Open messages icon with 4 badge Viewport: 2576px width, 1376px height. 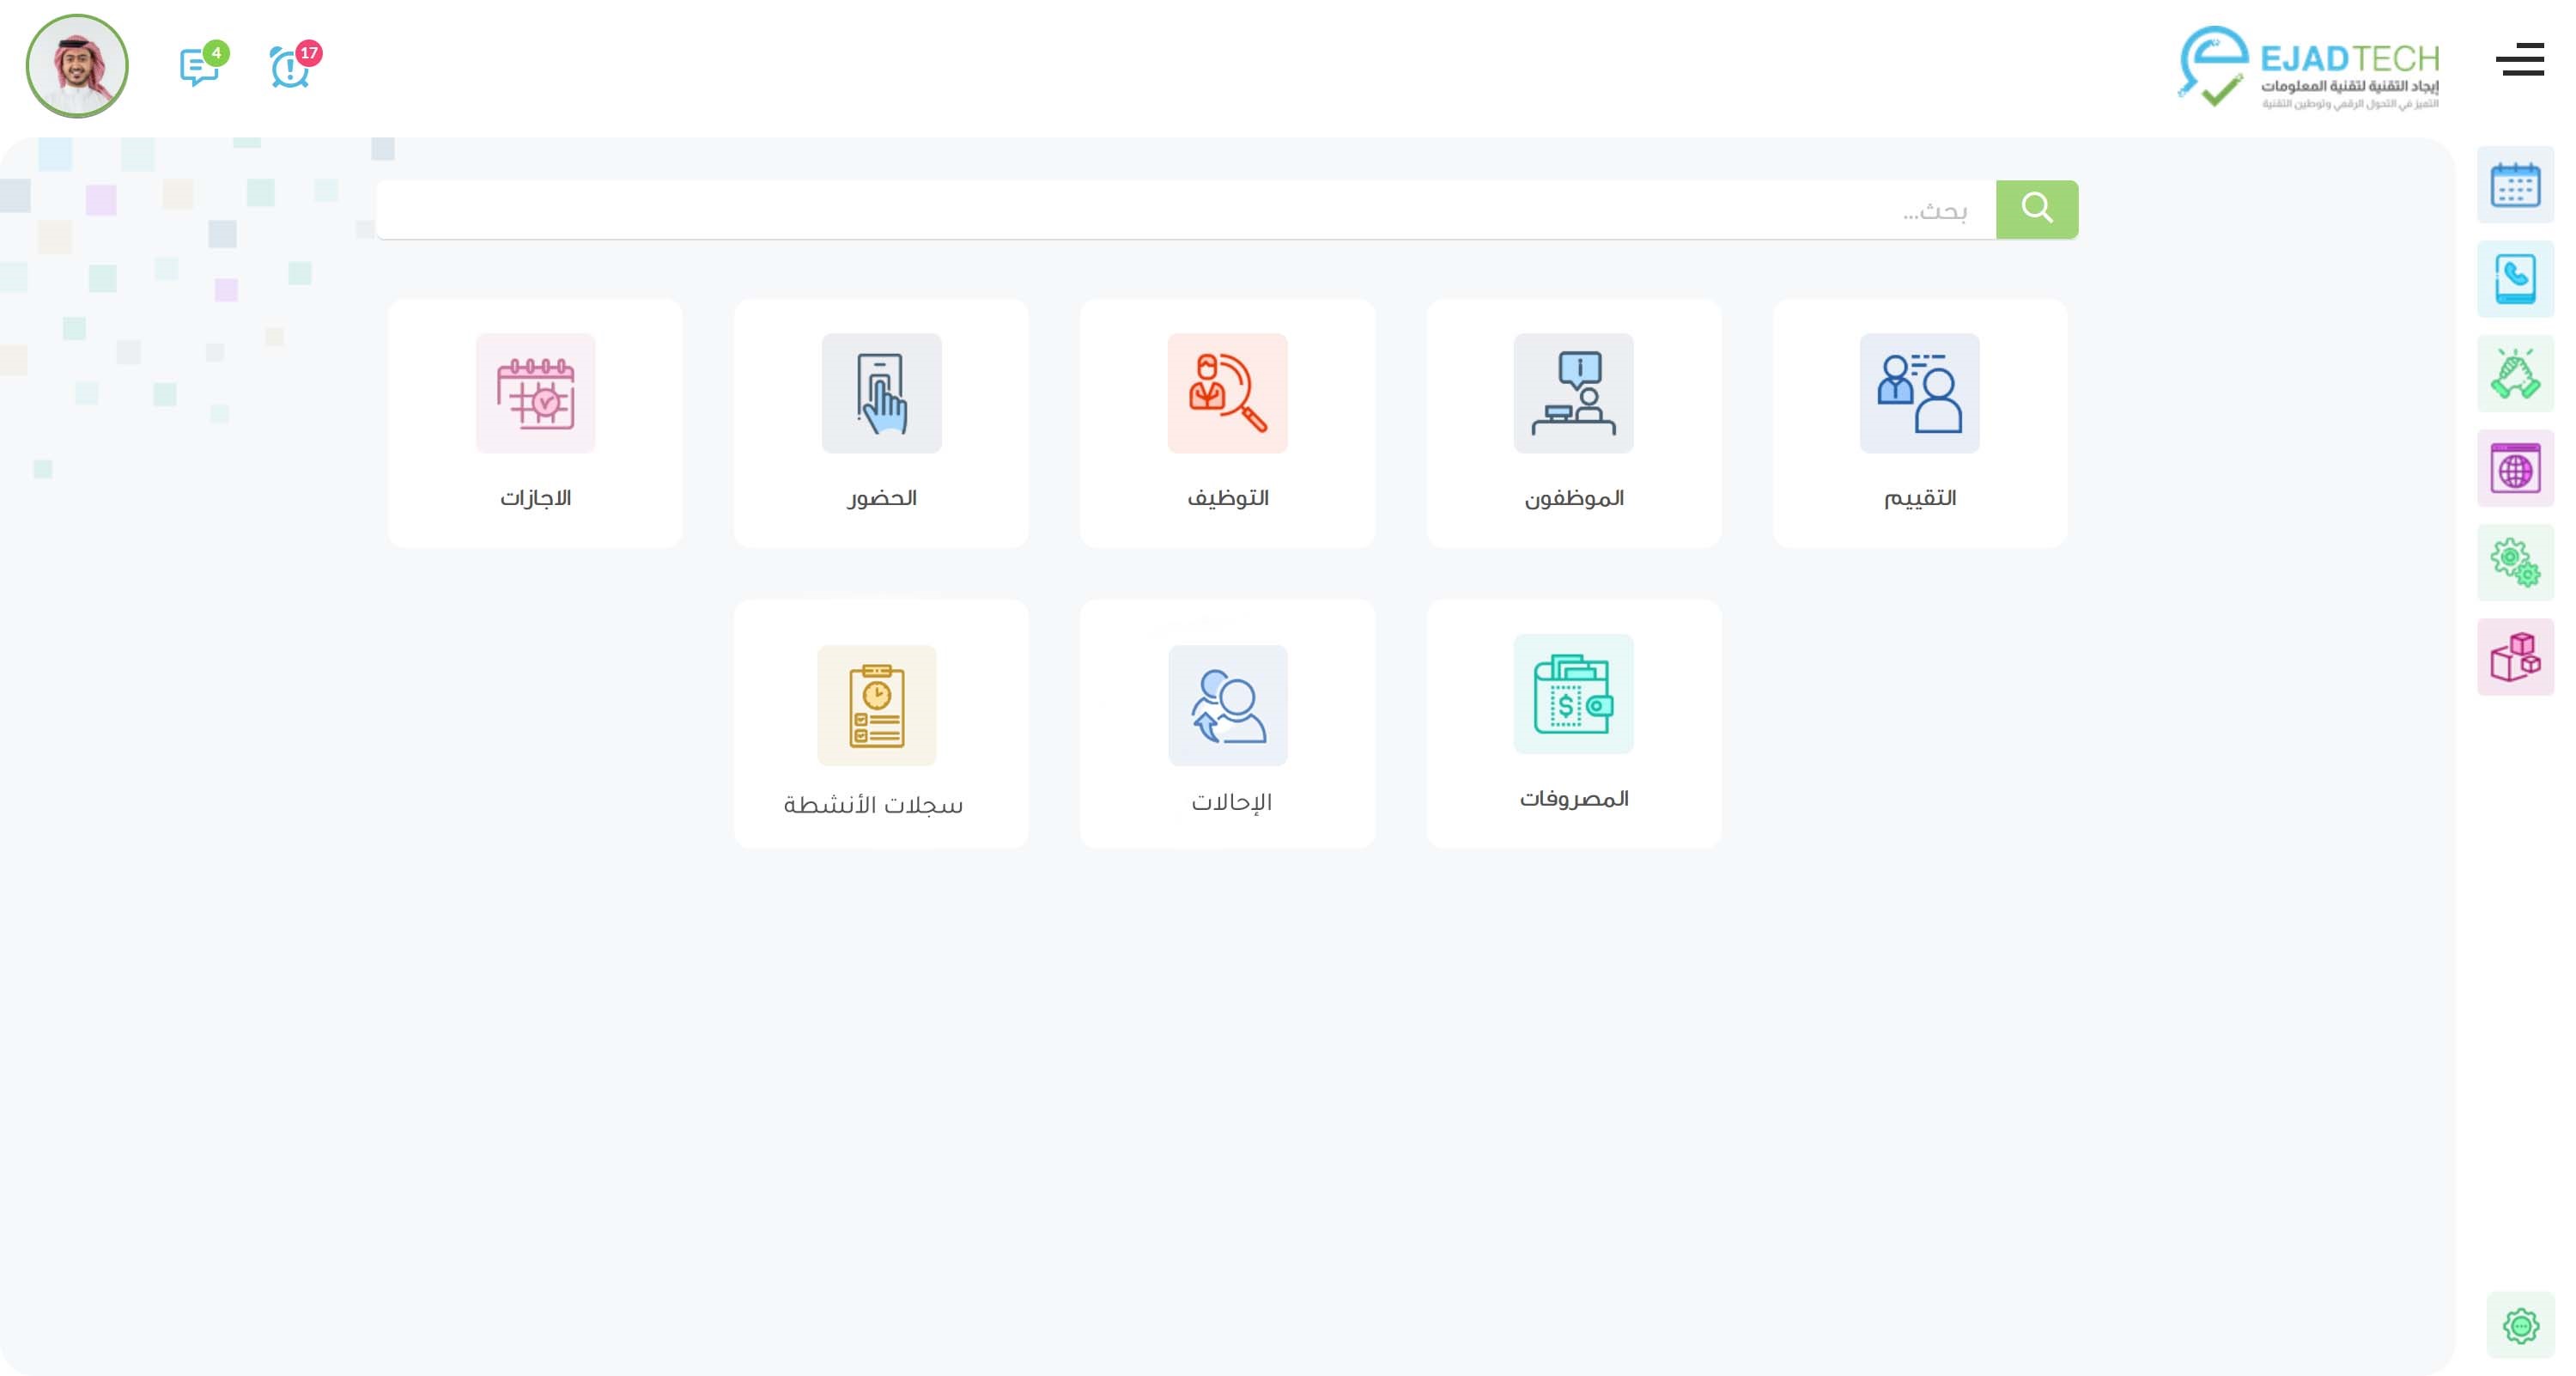point(198,68)
